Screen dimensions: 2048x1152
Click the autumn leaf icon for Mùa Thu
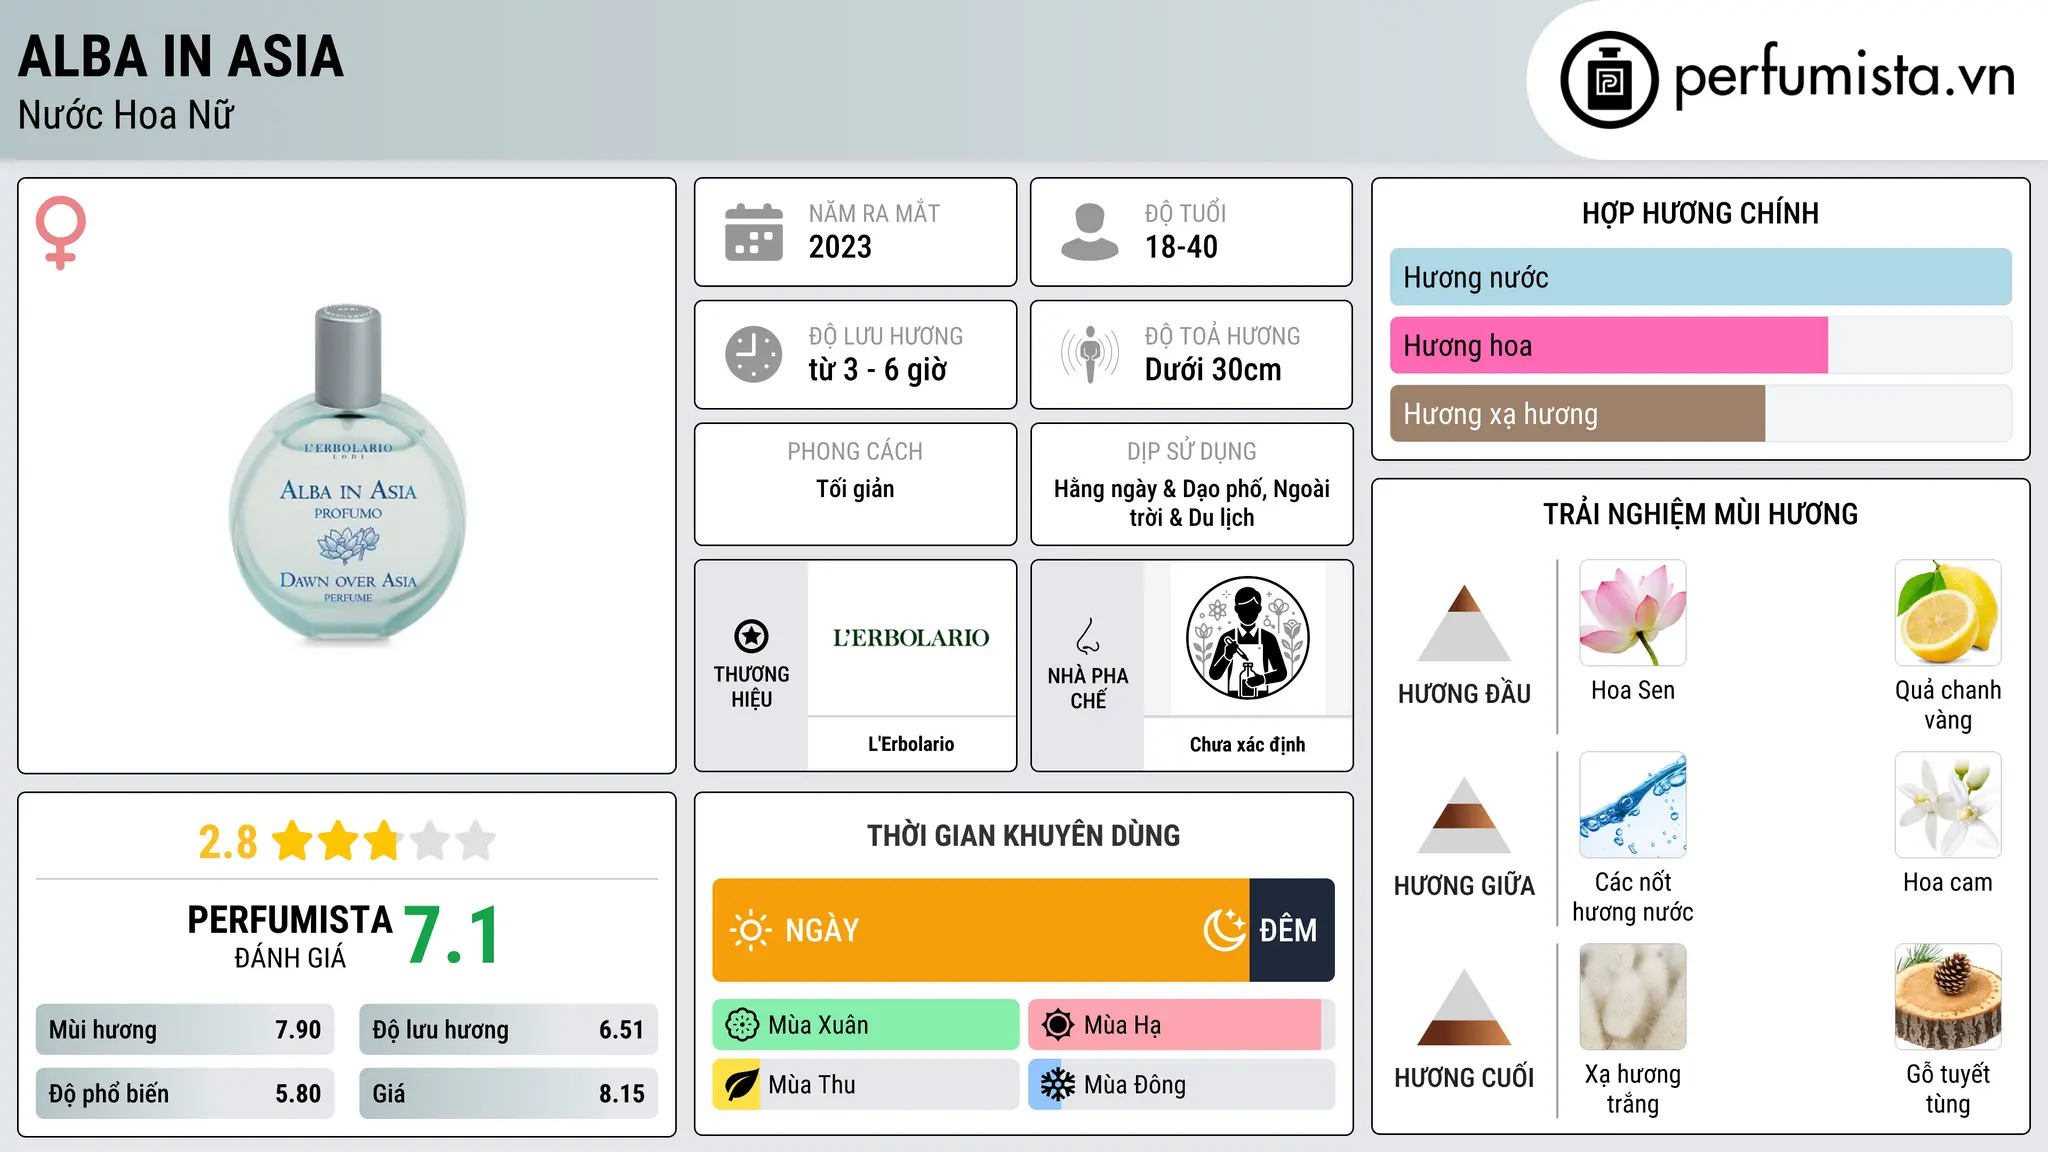[x=742, y=1085]
